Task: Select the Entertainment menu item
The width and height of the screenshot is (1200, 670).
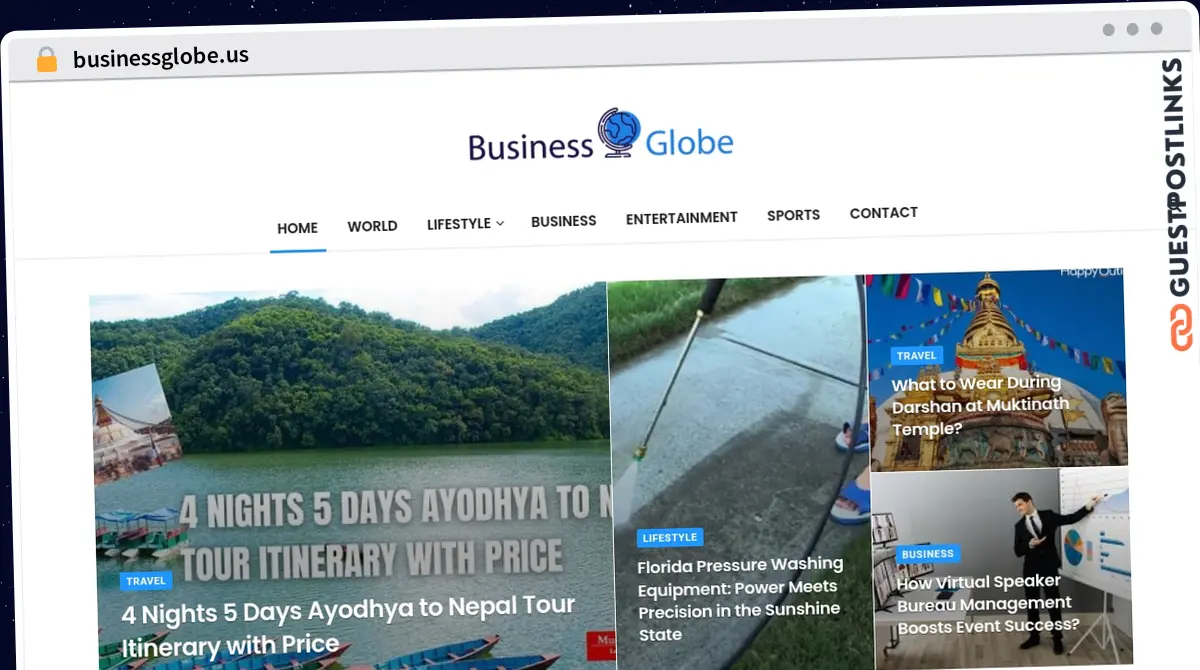Action: tap(681, 218)
